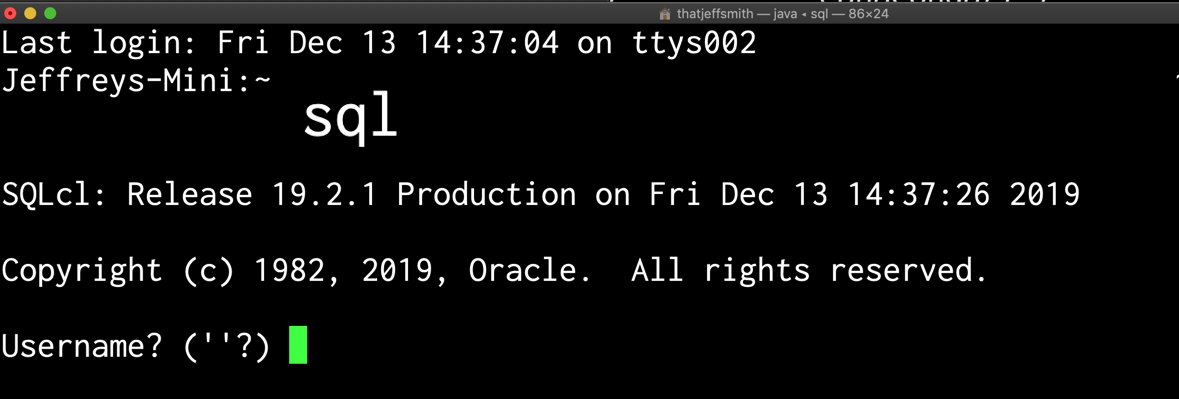Click the word Production in the banner
Image resolution: width=1179 pixels, height=399 pixels.
[x=486, y=195]
